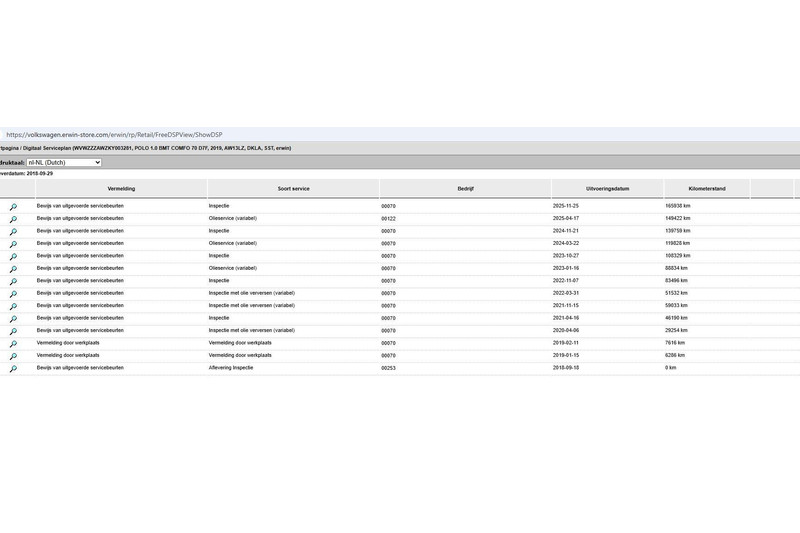View the Aflevering Inspectie entry at 0 km
Image resolution: width=800 pixels, height=533 pixels.
pyautogui.click(x=14, y=369)
